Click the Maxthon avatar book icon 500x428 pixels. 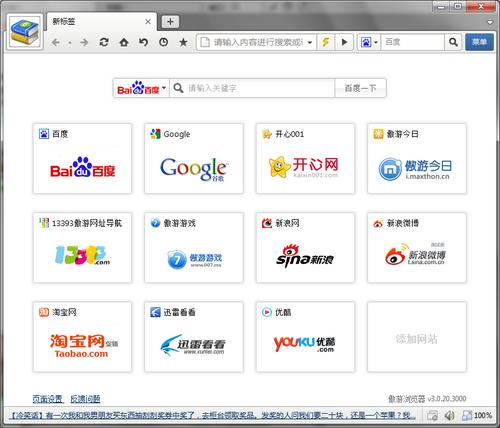tap(25, 32)
